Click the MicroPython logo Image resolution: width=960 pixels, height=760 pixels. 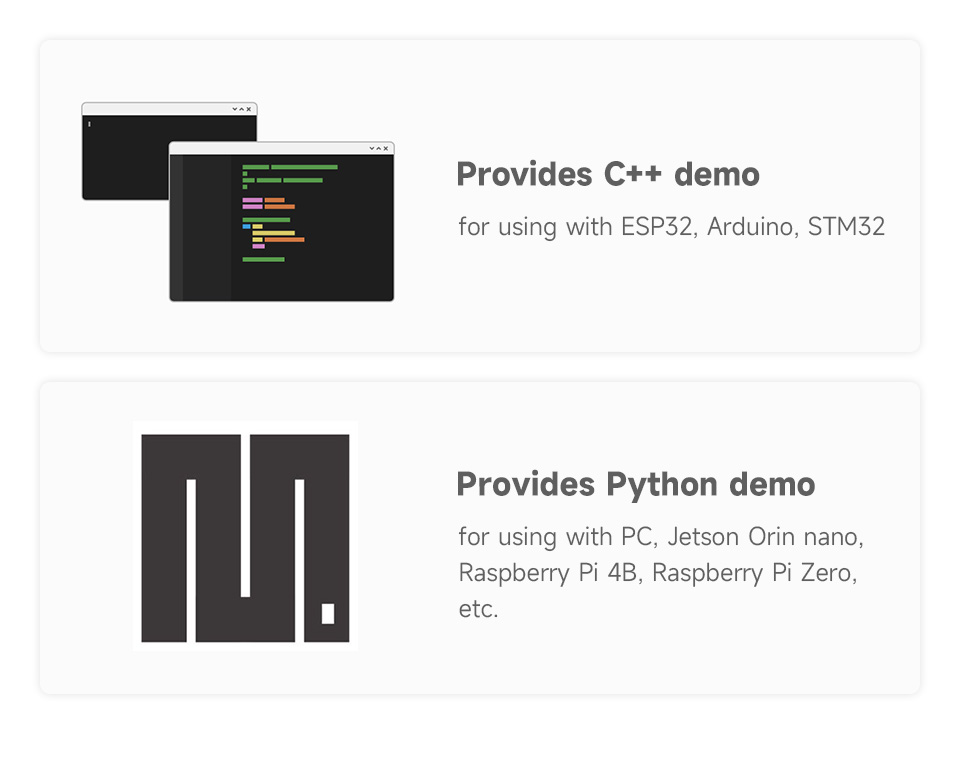[x=245, y=537]
